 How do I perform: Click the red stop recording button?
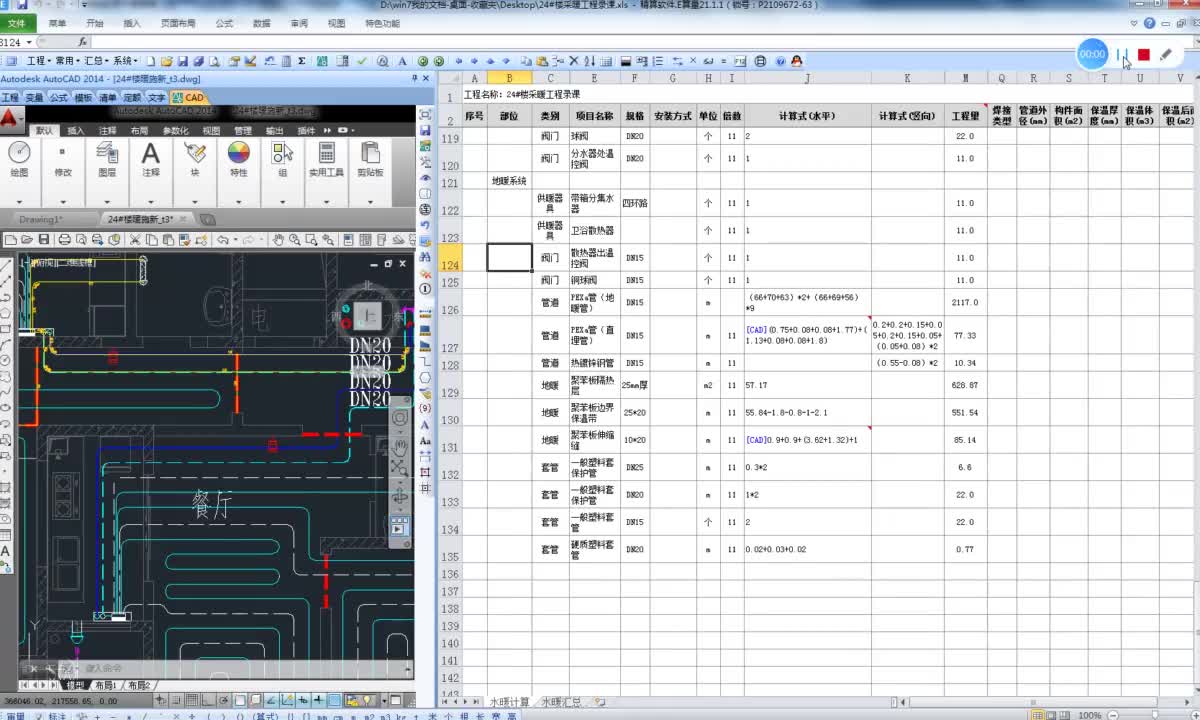tap(1144, 55)
